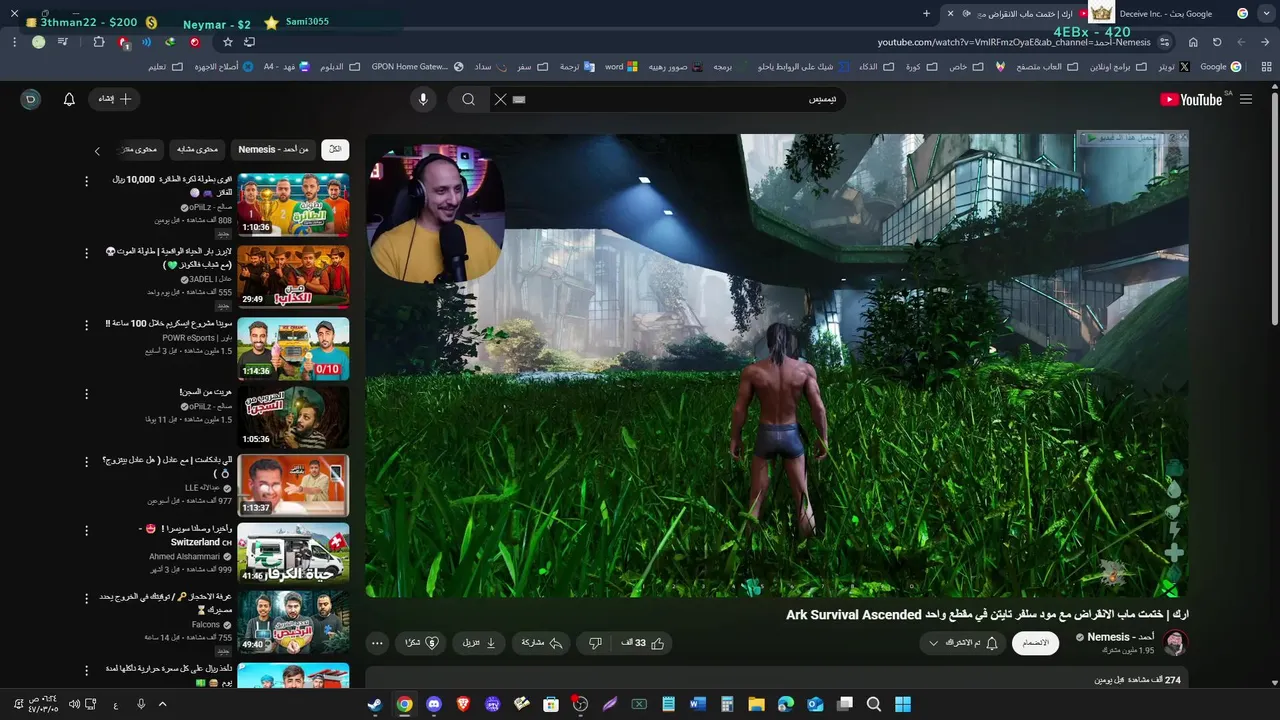
Task: Expand the subscribed notification dropdown
Action: [x=961, y=643]
